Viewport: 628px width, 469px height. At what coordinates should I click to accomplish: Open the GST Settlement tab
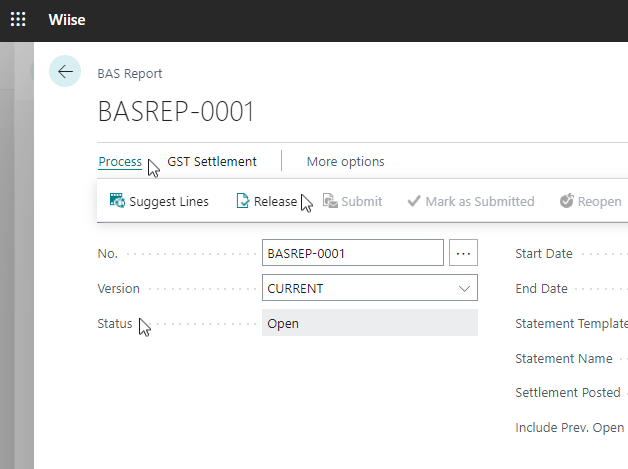pyautogui.click(x=212, y=161)
